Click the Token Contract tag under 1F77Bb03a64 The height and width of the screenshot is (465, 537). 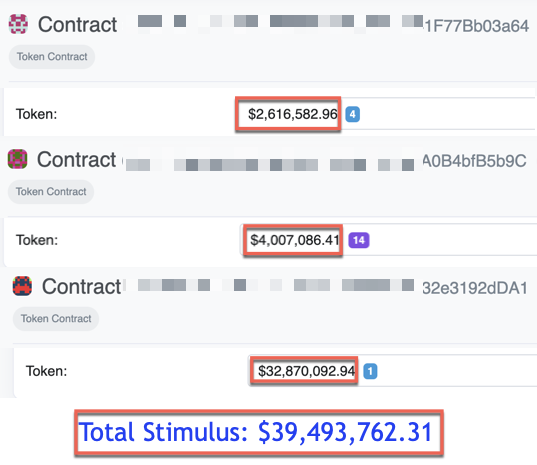(x=52, y=56)
